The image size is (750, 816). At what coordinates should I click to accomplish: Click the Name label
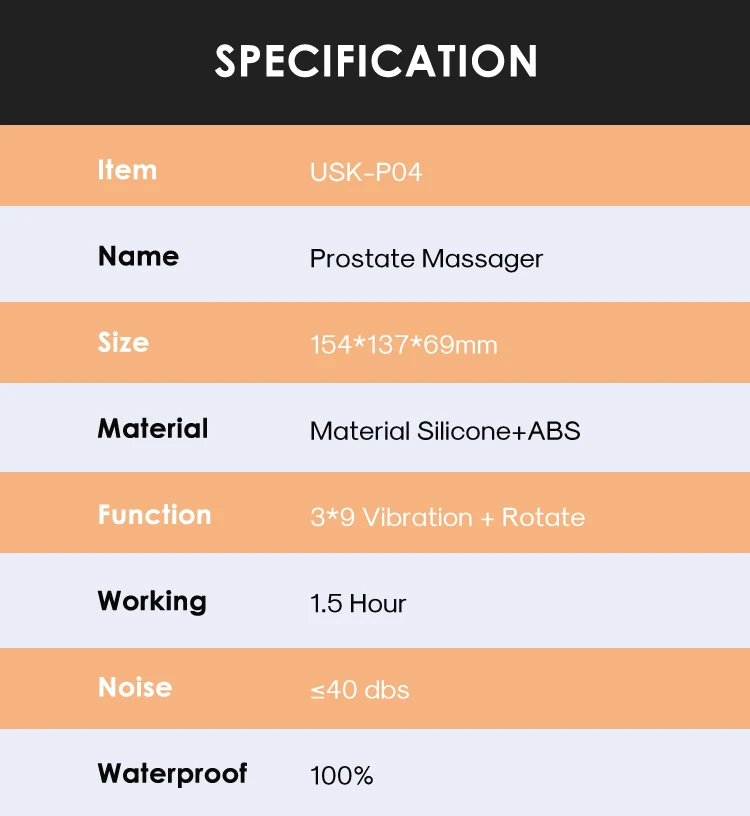[138, 256]
